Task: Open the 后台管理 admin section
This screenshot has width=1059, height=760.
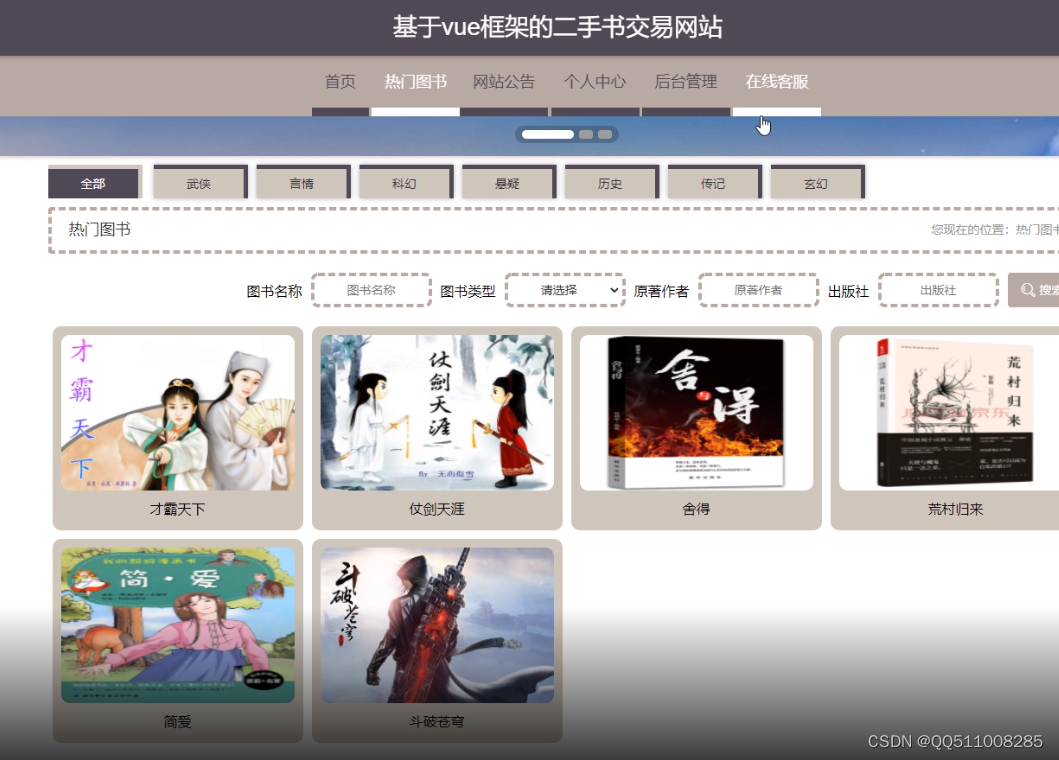Action: point(686,83)
